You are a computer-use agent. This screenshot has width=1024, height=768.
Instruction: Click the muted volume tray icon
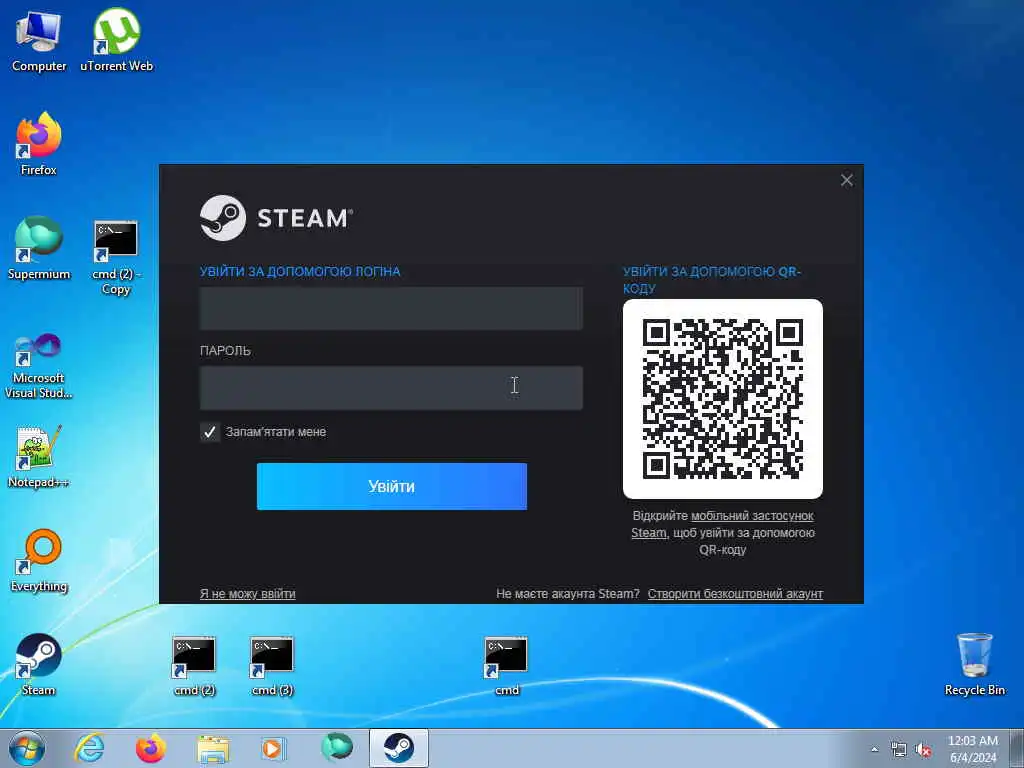[x=923, y=750]
